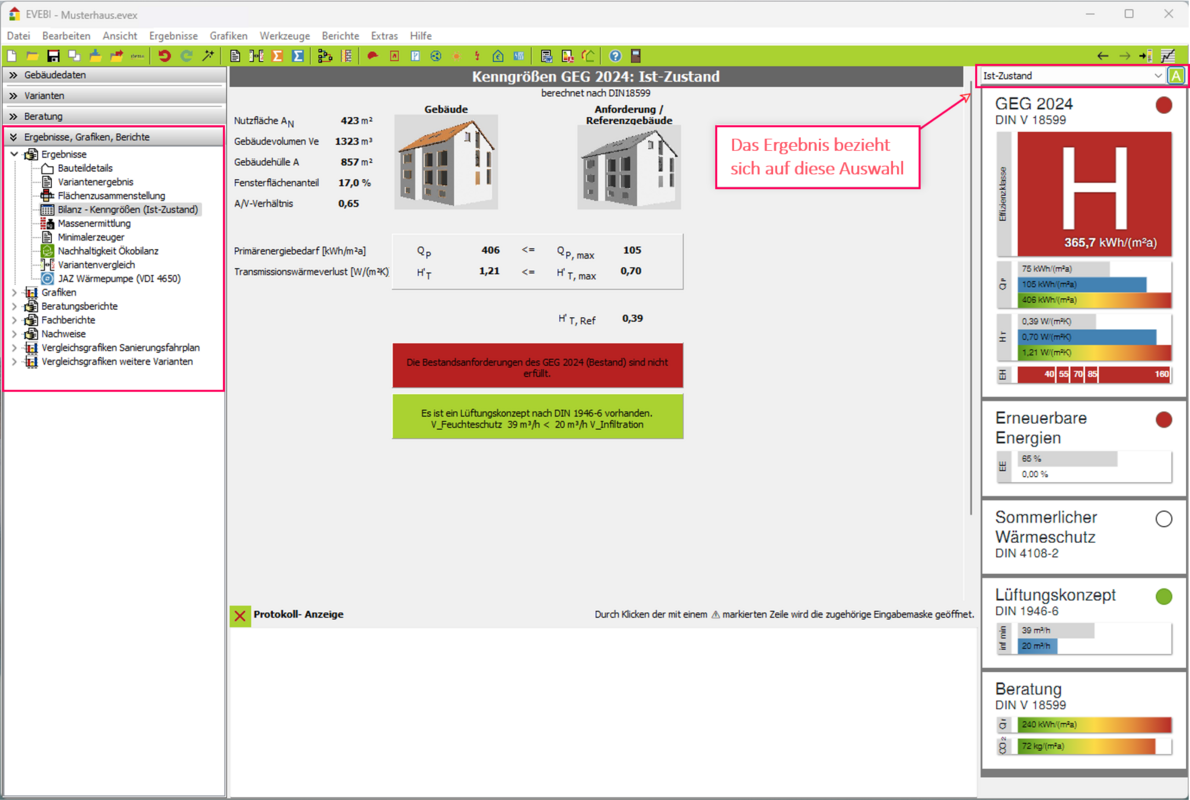Select Nachhaltigkeit Ökobilanz in the results tree
Viewport: 1190px width, 800px height.
coord(108,251)
